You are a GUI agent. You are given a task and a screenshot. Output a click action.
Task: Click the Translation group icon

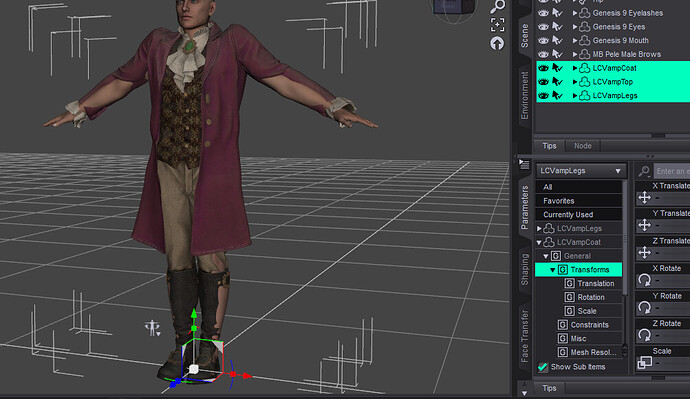[569, 283]
